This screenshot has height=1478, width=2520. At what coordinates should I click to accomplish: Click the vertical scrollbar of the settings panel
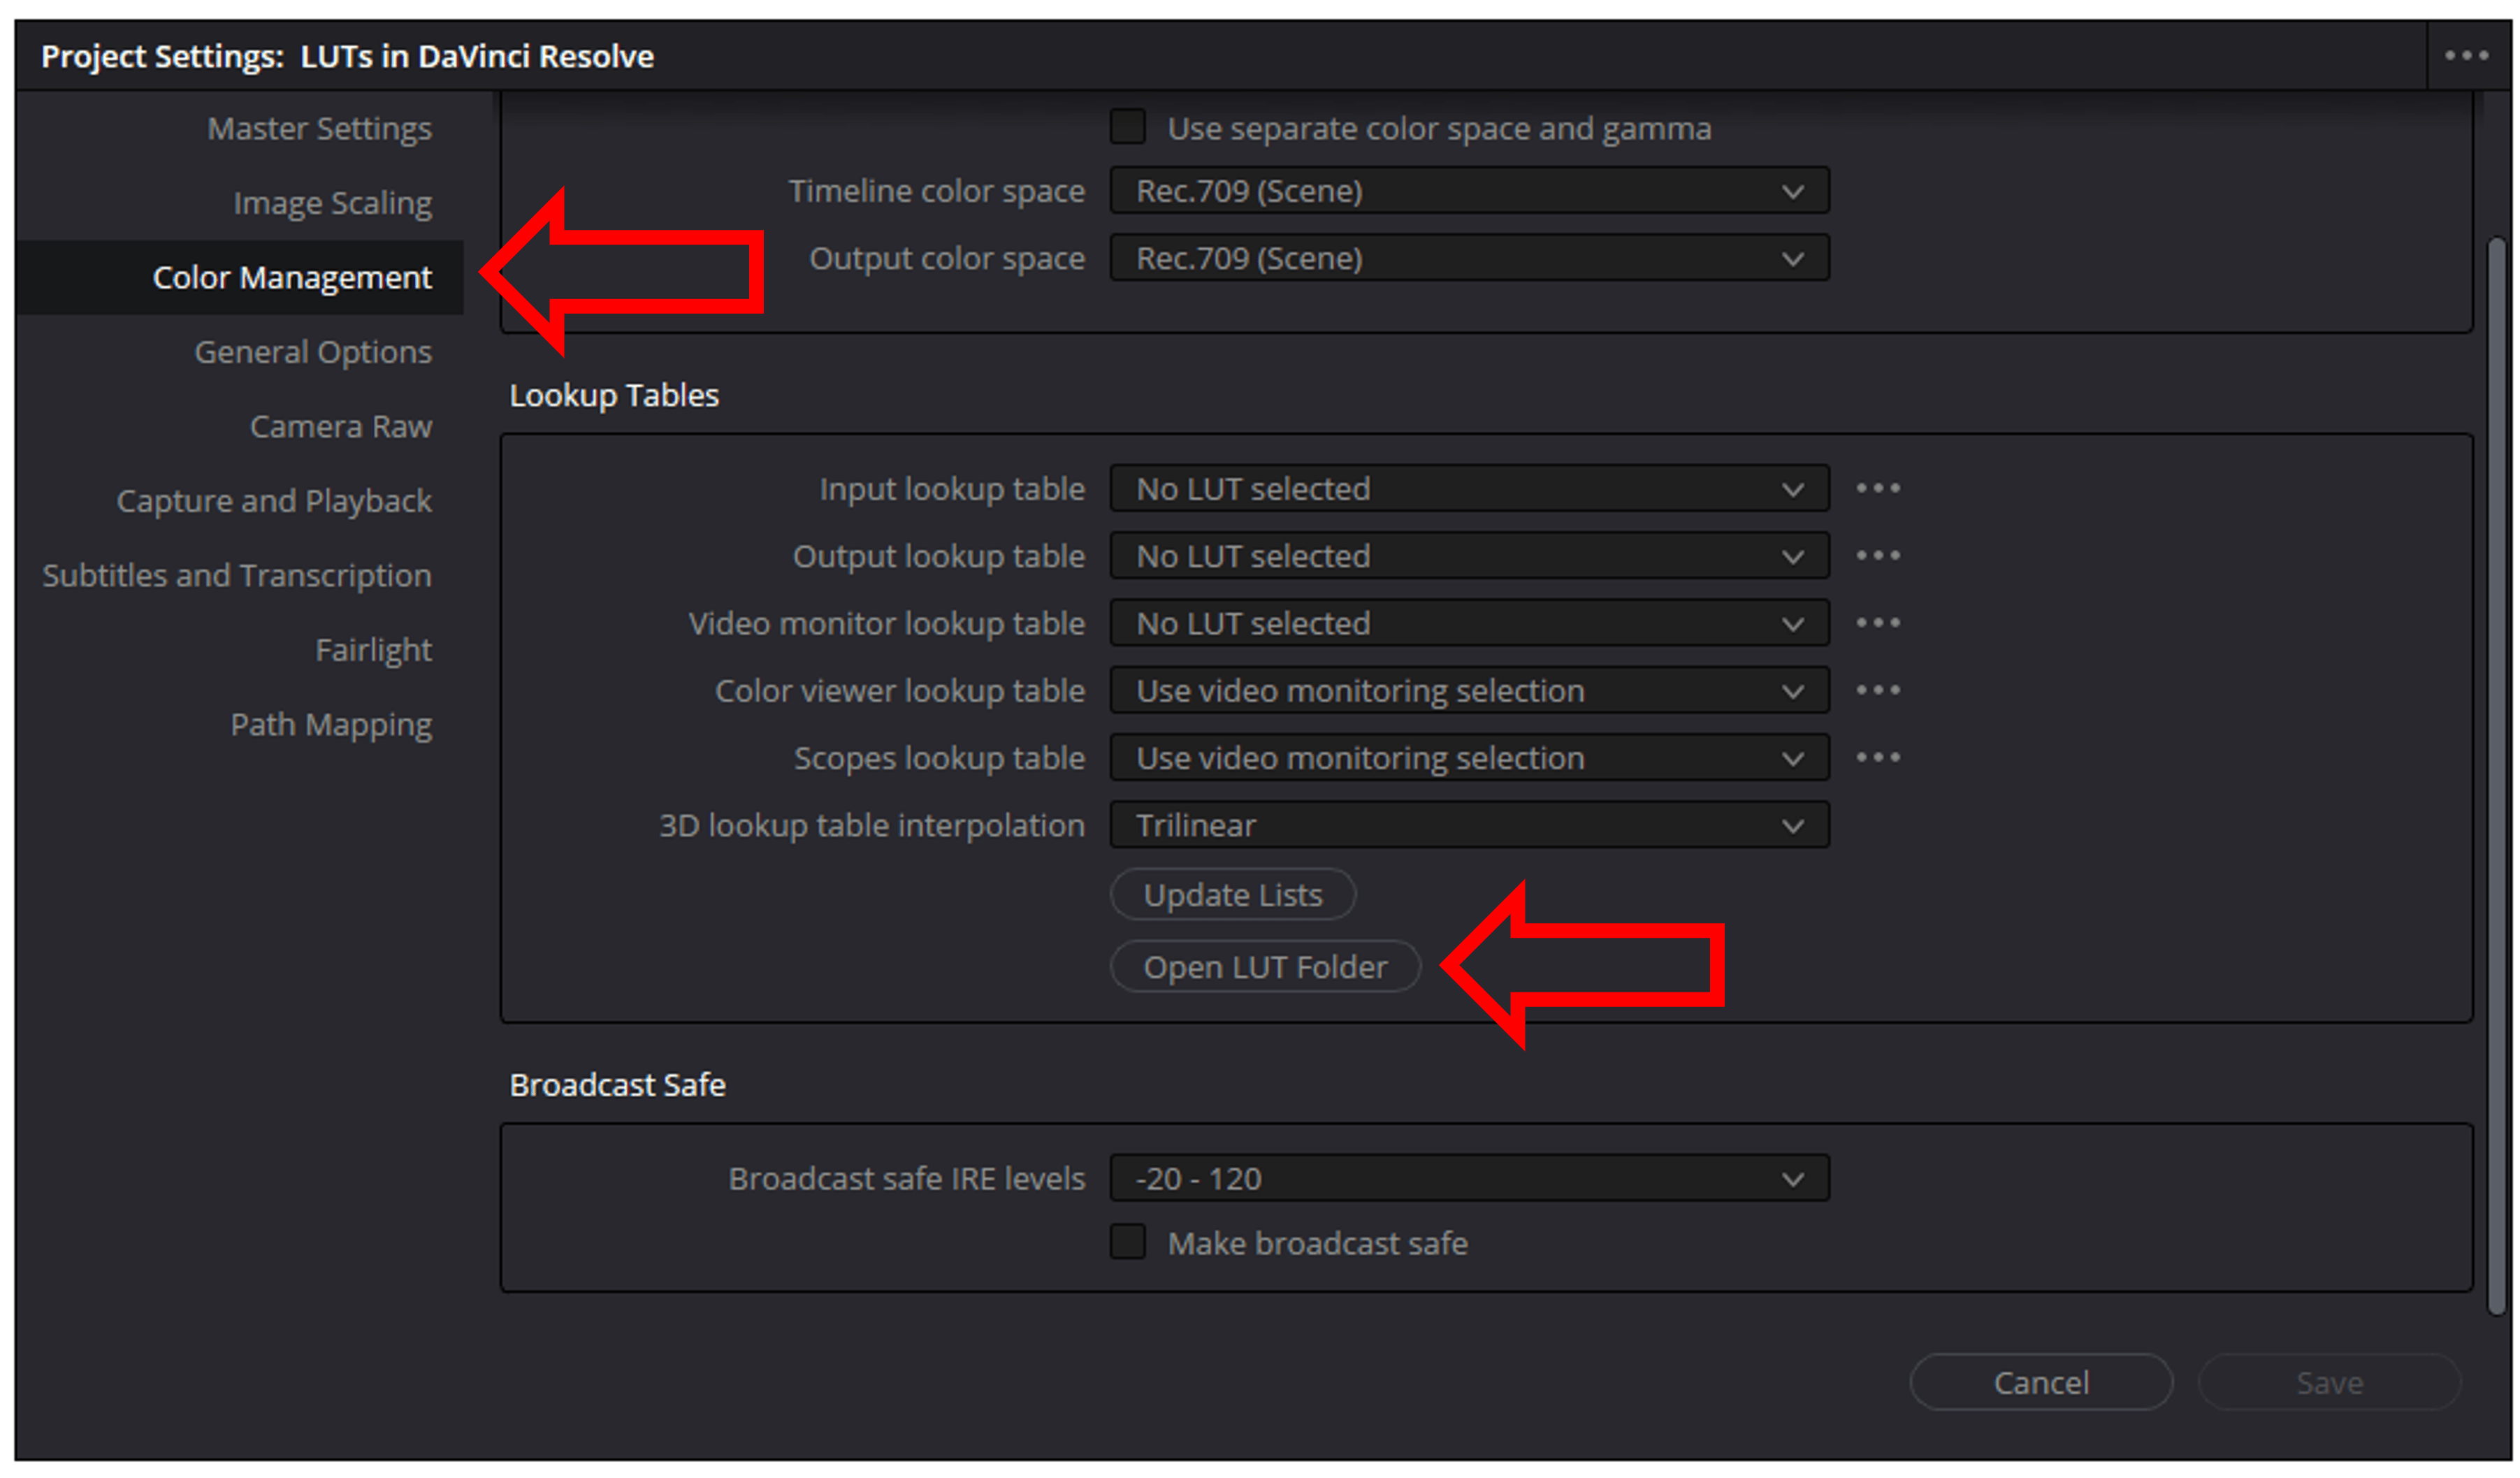coord(2496,776)
